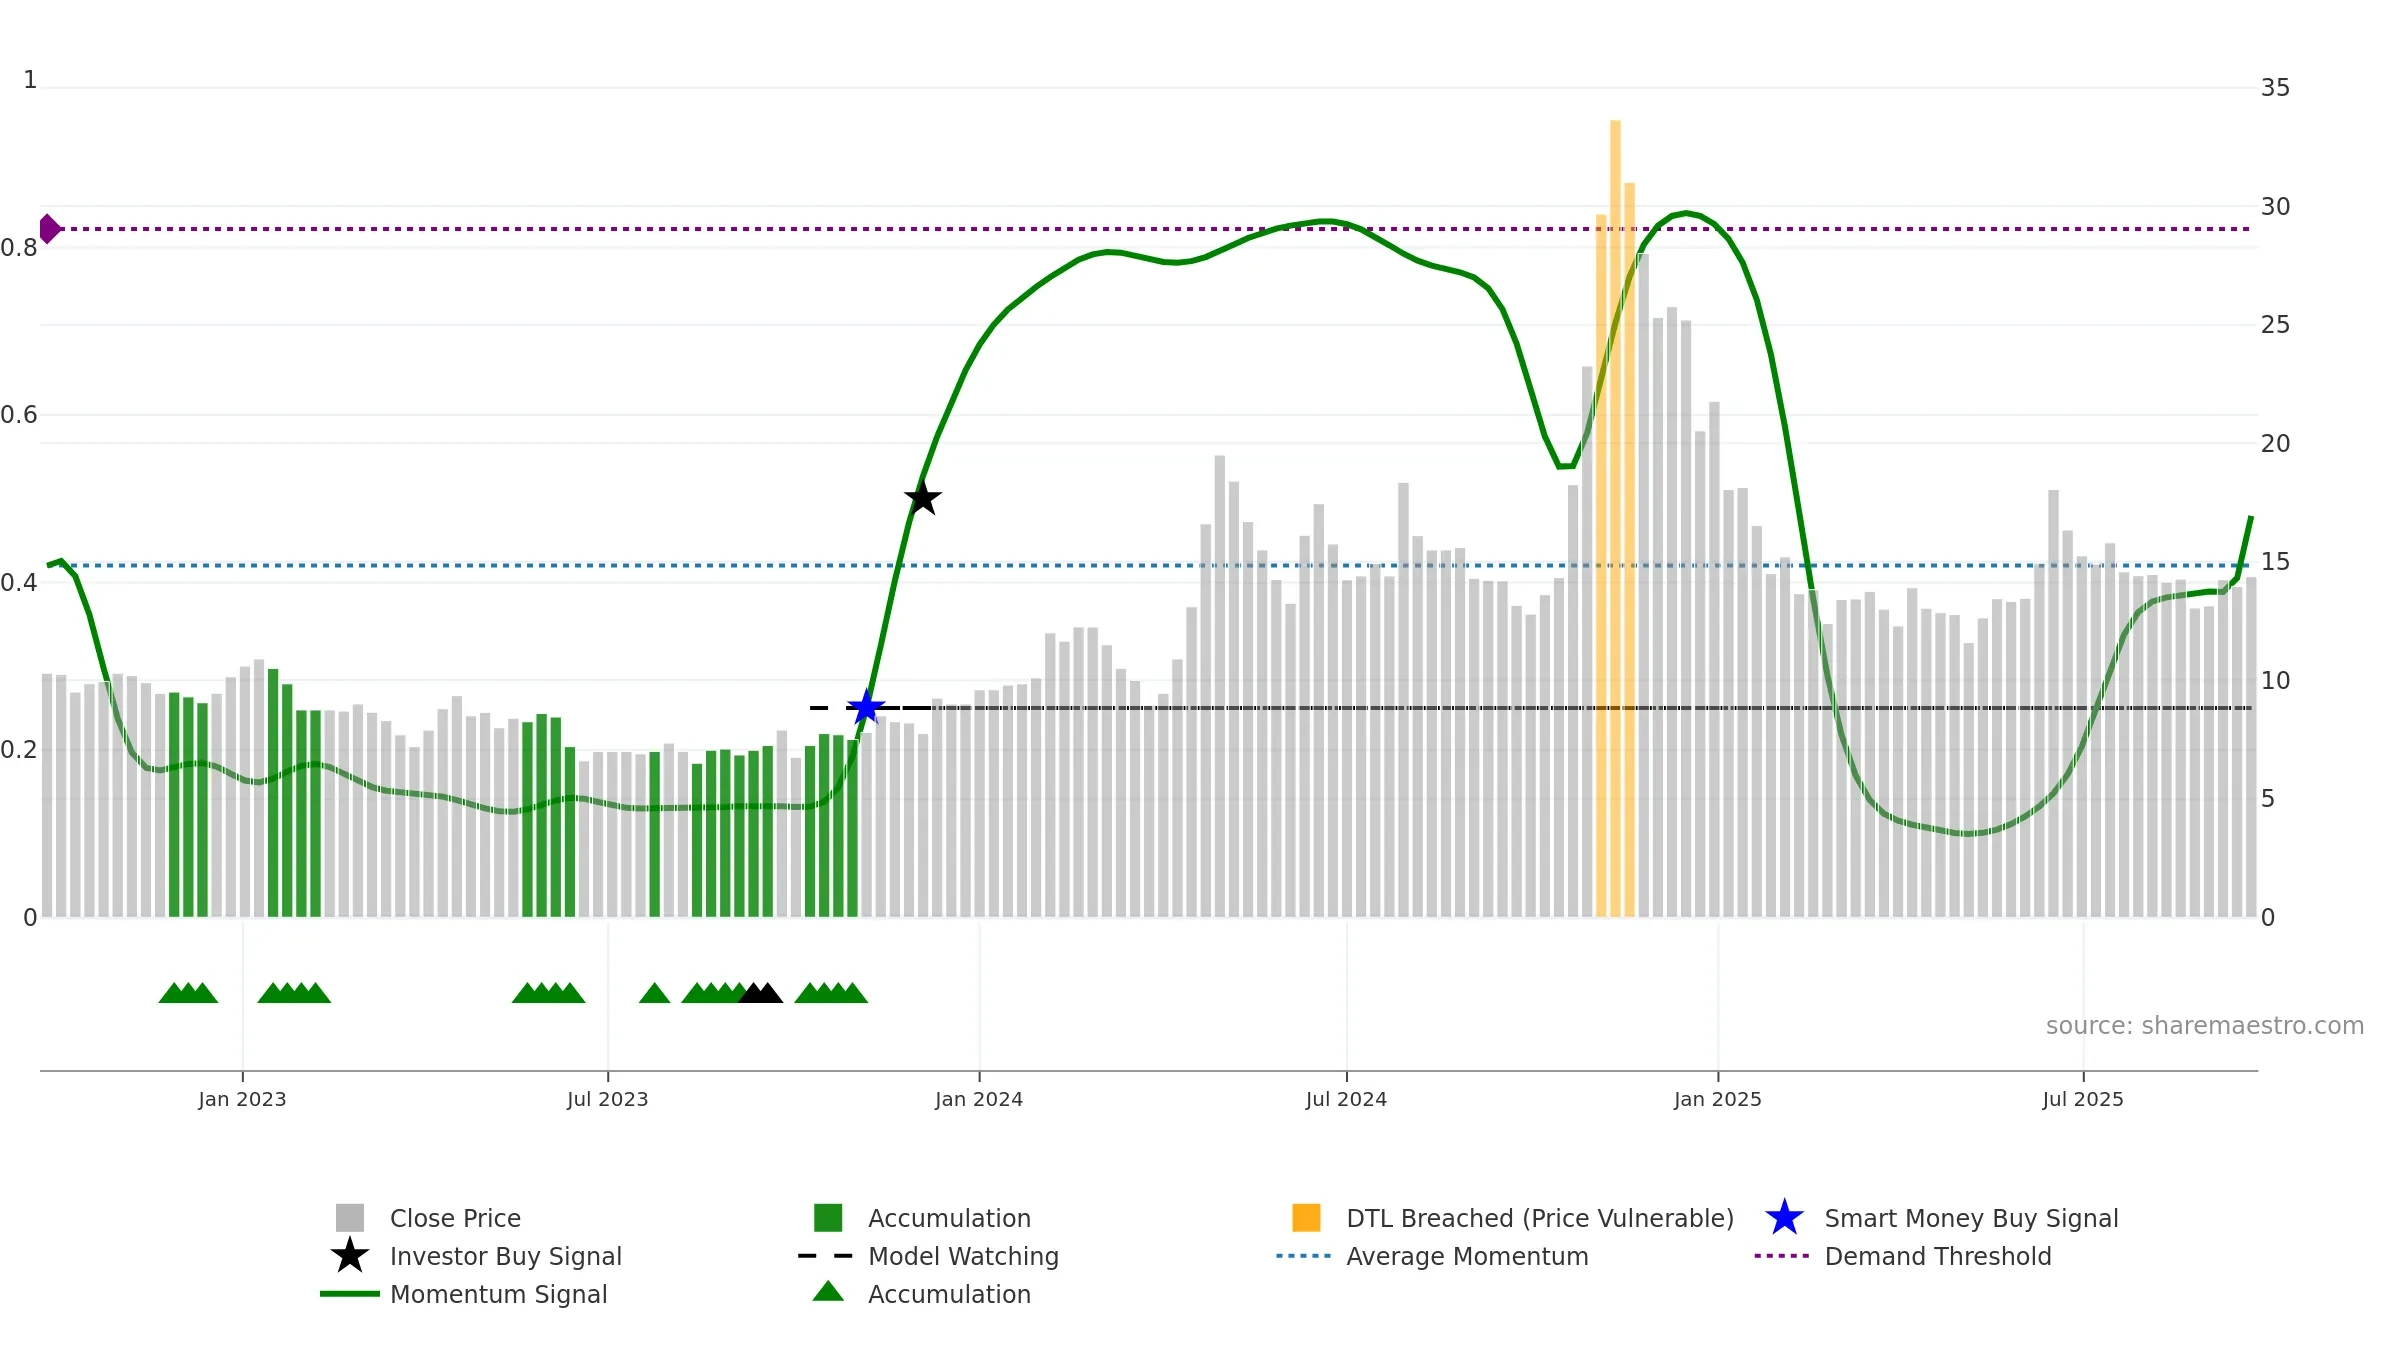
Task: Toggle DTL Breached (Price Vulnerable) legend item
Action: [1540, 1218]
